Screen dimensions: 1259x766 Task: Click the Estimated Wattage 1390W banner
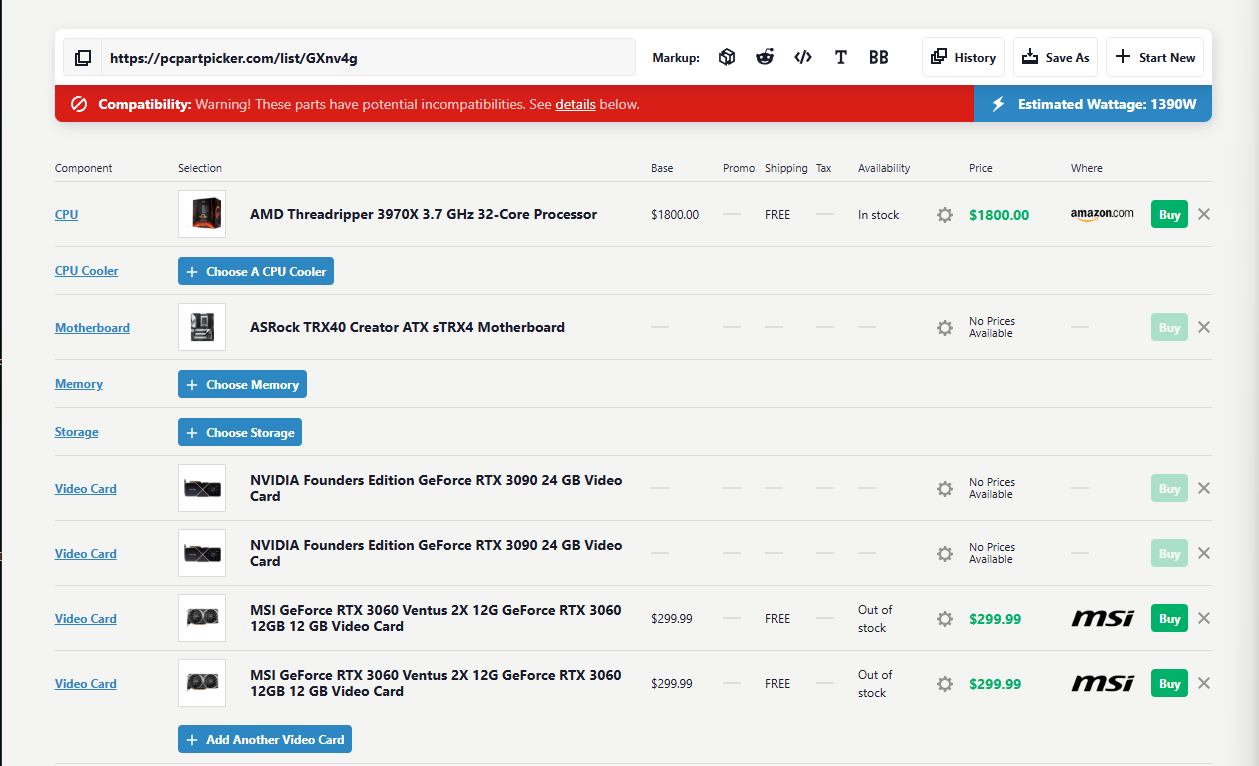pos(1093,104)
